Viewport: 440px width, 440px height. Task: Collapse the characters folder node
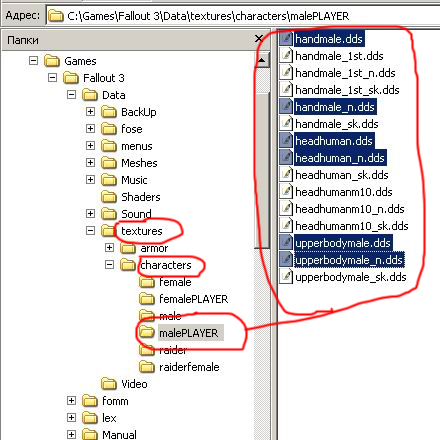click(x=109, y=264)
